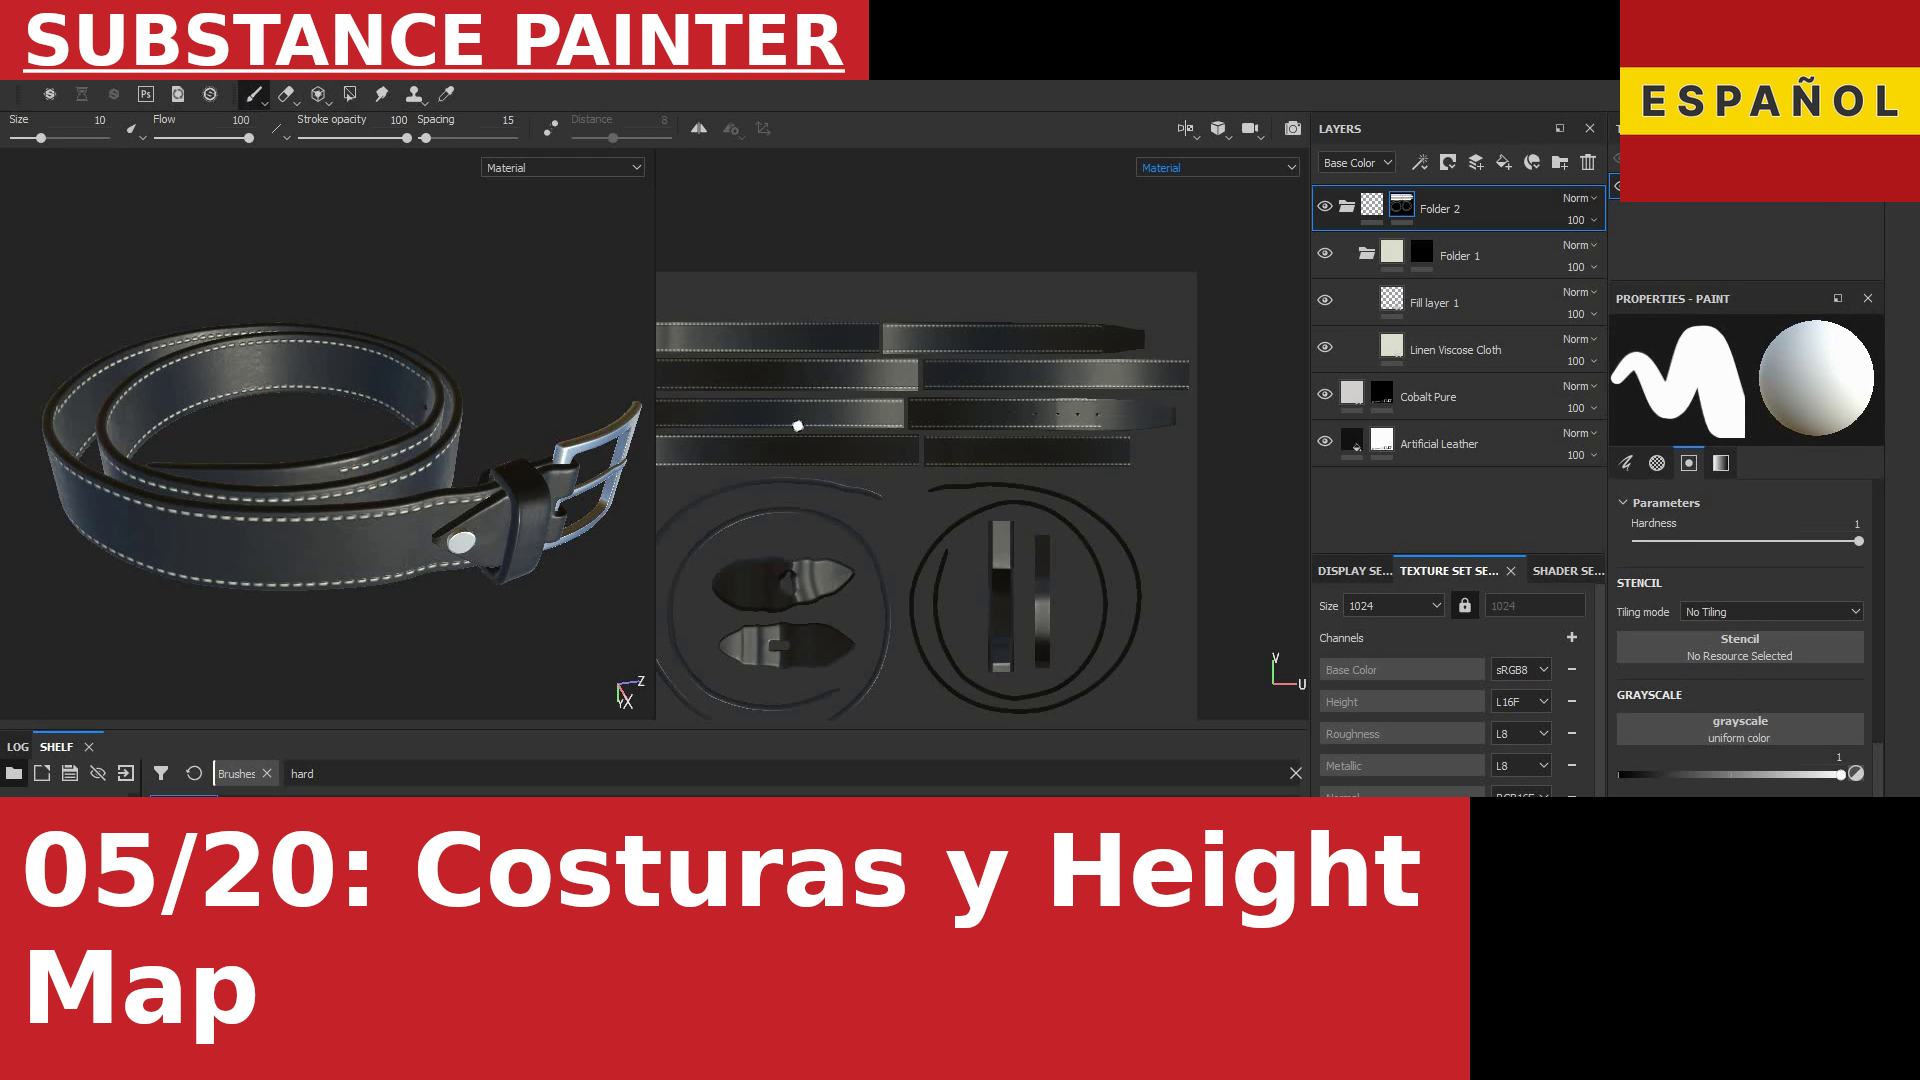Click the Photoshop export icon

146,94
